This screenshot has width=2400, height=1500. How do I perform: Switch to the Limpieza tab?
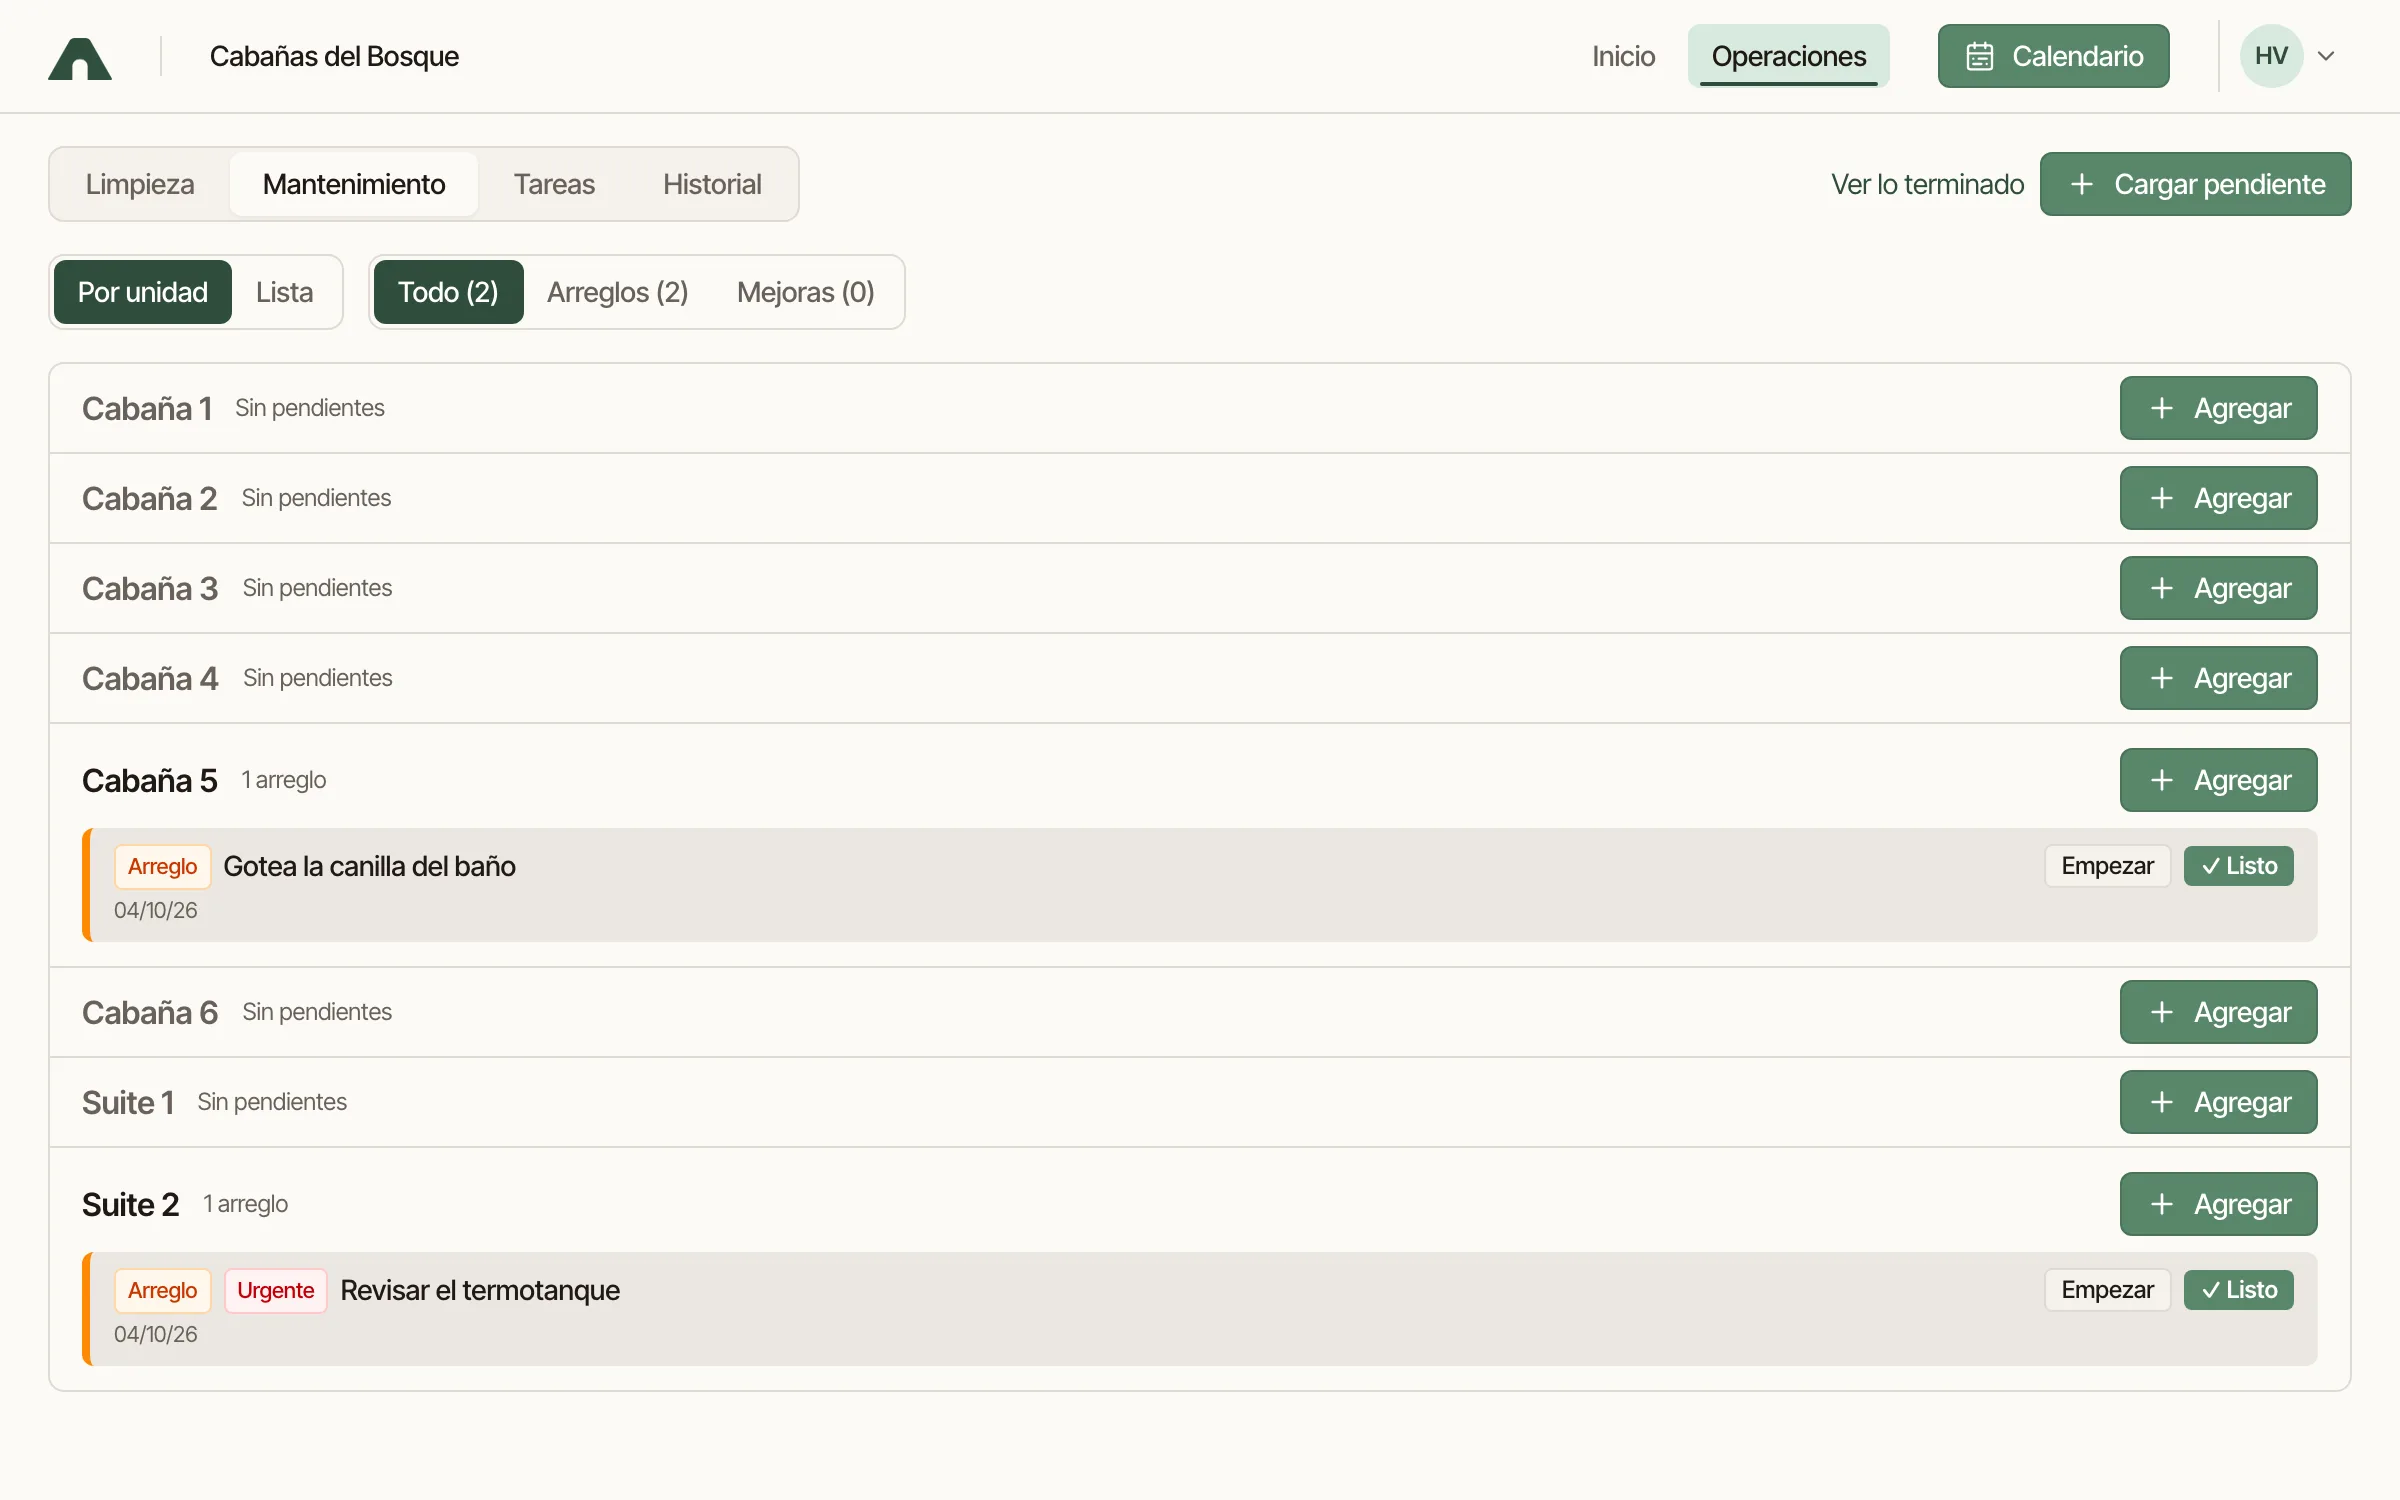tap(140, 184)
